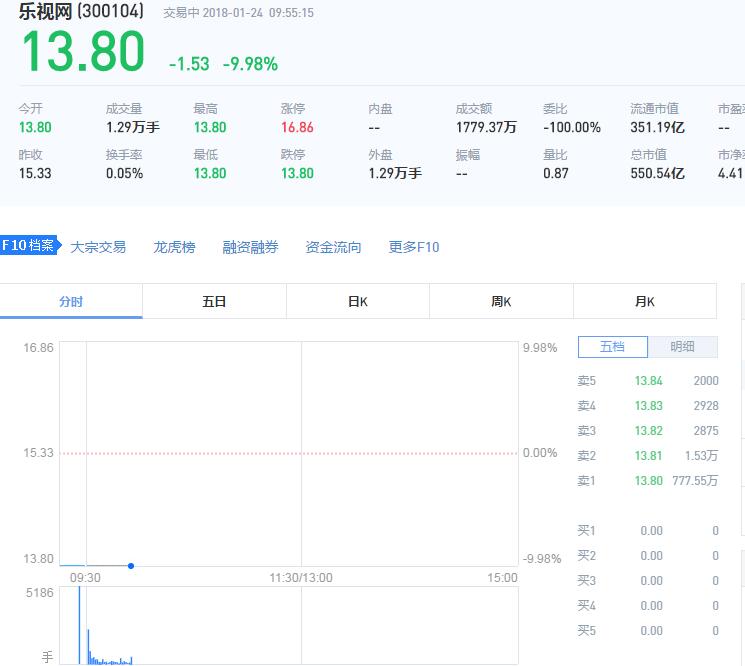Switch to the 五日 chart tab
The image size is (745, 666).
coord(214,301)
